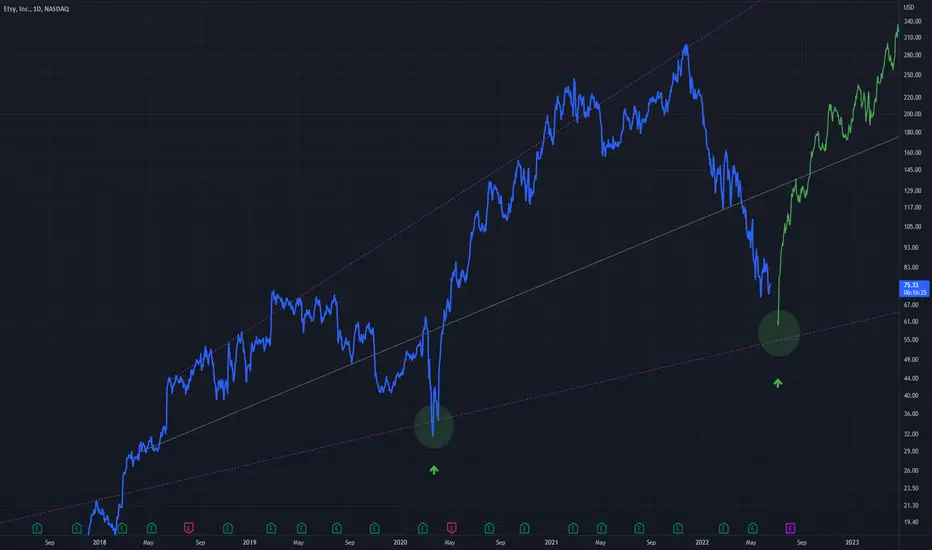Open the February 2022 green earnings marker

pyautogui.click(x=723, y=528)
